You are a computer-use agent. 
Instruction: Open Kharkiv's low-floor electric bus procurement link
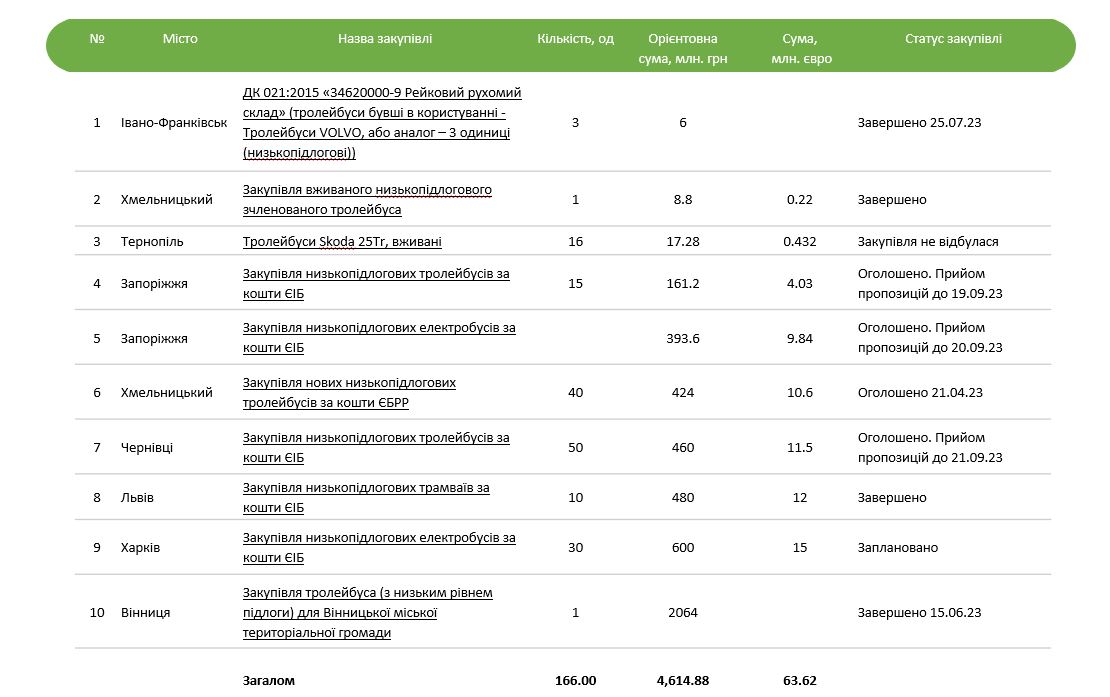point(379,547)
